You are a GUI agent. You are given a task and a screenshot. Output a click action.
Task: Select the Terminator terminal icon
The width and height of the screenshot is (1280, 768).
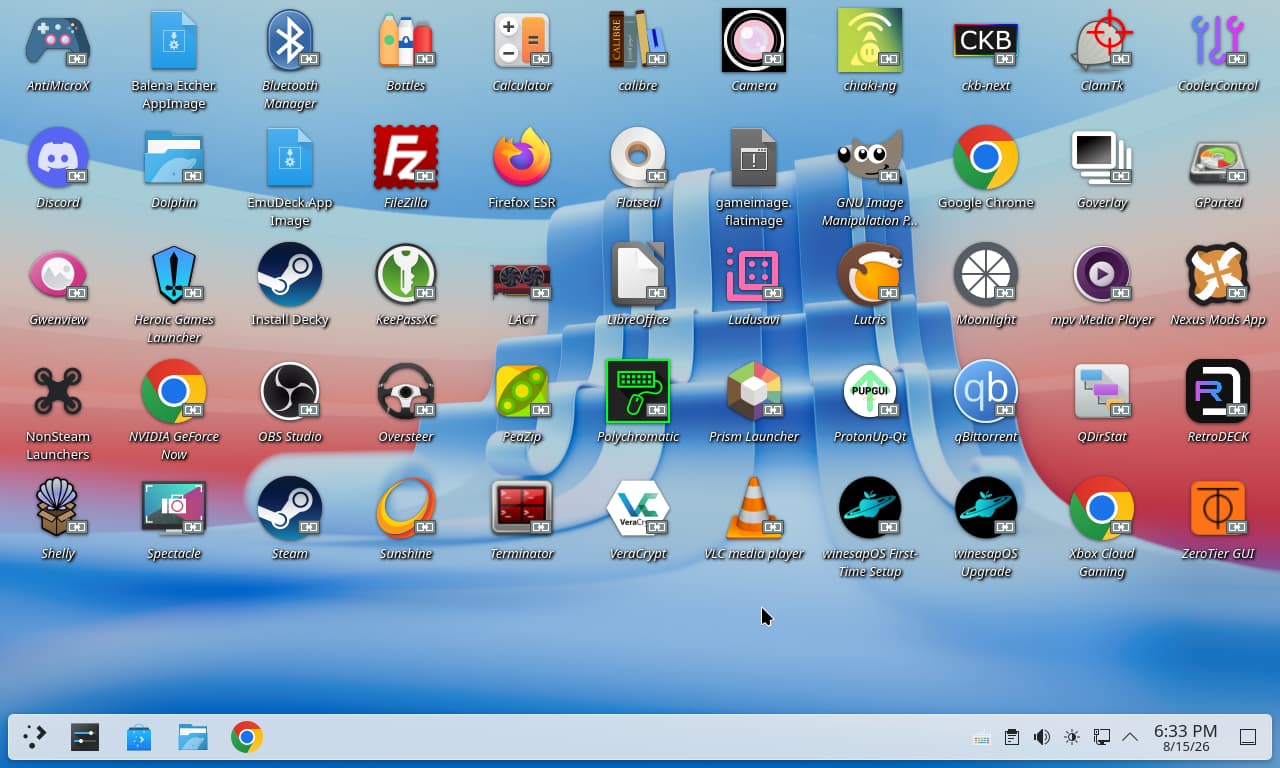click(x=522, y=509)
